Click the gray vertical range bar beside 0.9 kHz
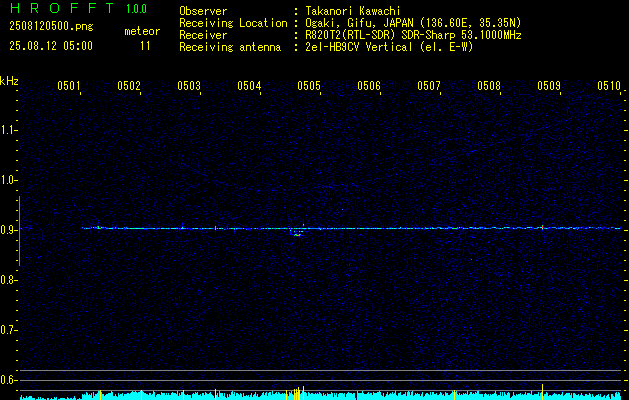The image size is (629, 400). [19, 231]
